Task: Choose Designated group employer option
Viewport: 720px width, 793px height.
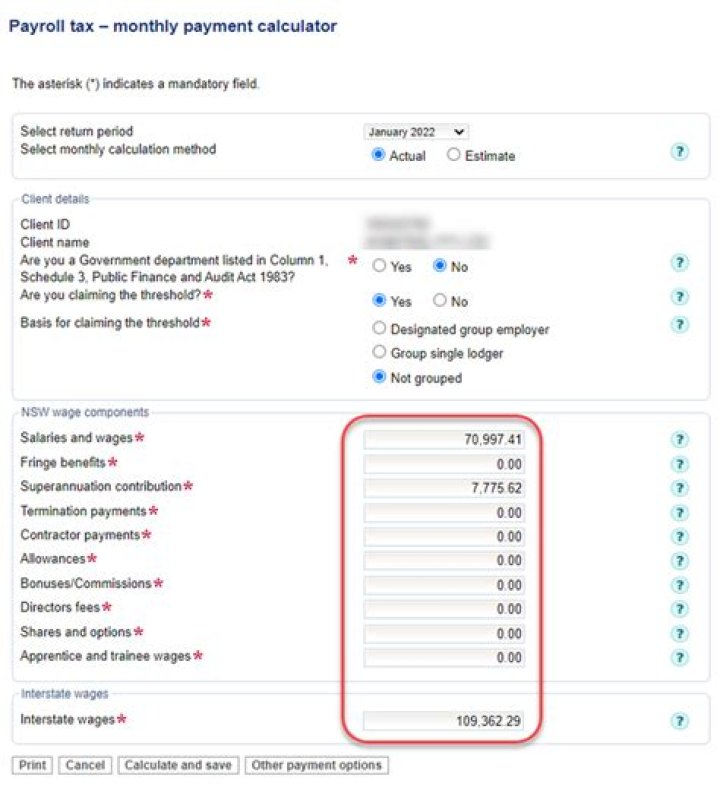Action: (x=379, y=328)
